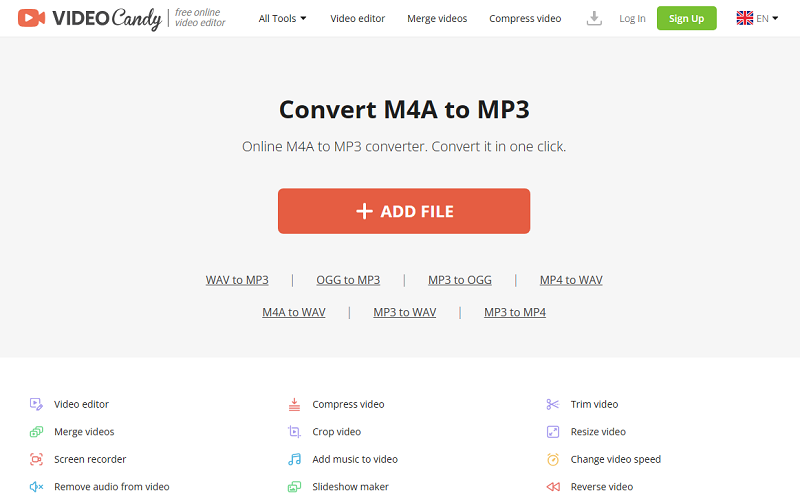Click the Video Candy logo icon
The height and width of the screenshot is (504, 800).
coord(31,18)
